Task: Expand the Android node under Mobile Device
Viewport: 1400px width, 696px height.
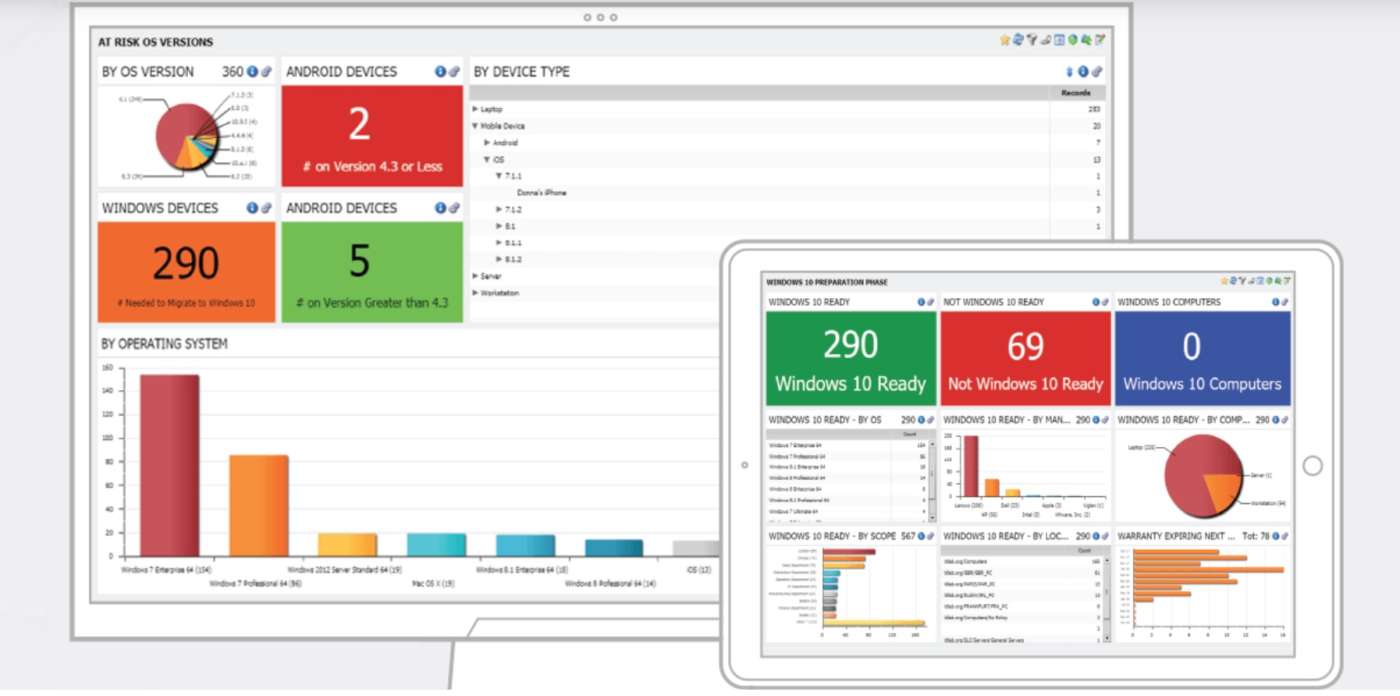Action: click(x=488, y=143)
